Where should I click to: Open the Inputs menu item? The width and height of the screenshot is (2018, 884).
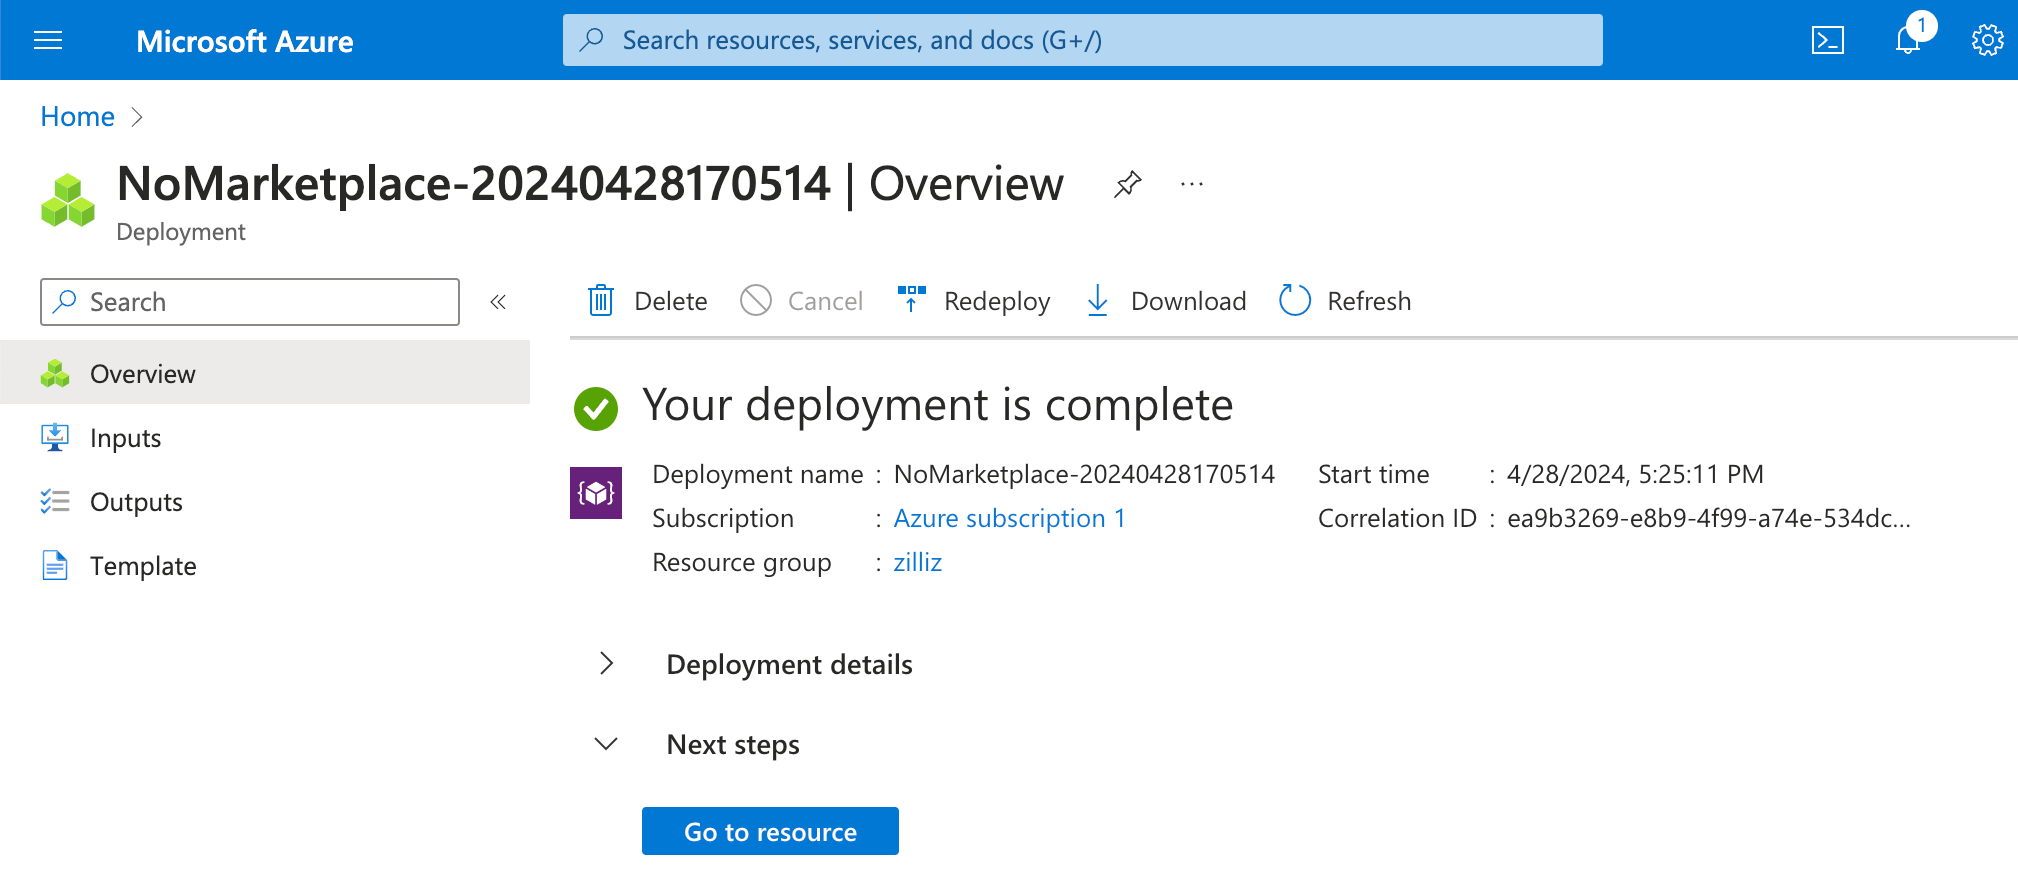[125, 438]
